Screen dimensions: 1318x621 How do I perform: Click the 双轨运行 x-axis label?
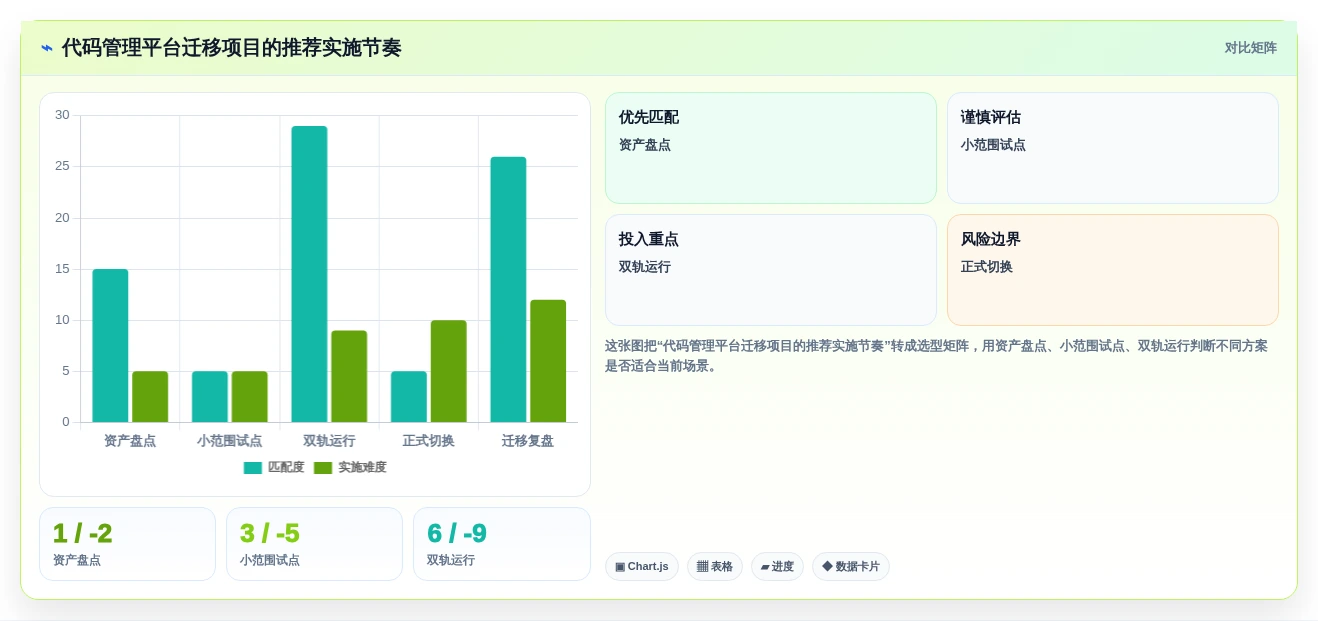(329, 441)
